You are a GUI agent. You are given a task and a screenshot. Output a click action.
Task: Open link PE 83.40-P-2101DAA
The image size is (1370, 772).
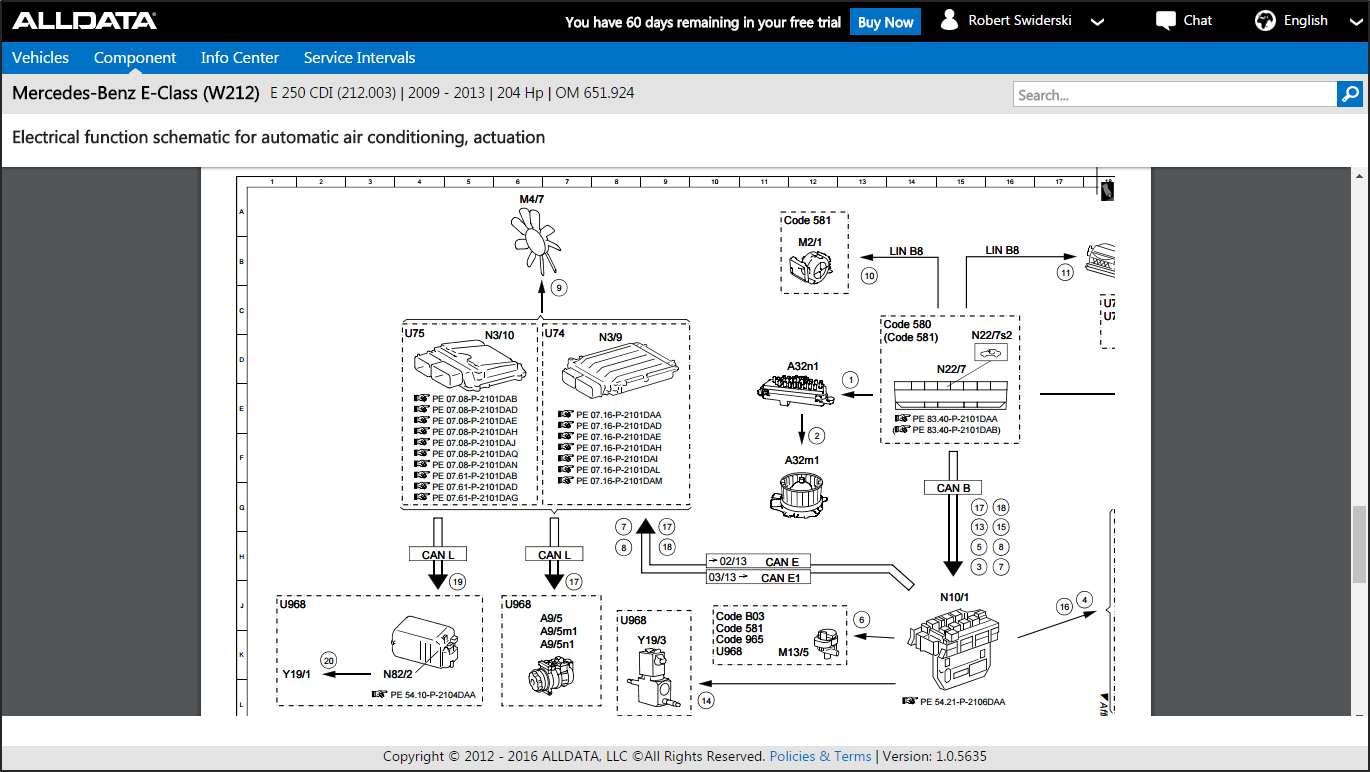[x=954, y=419]
